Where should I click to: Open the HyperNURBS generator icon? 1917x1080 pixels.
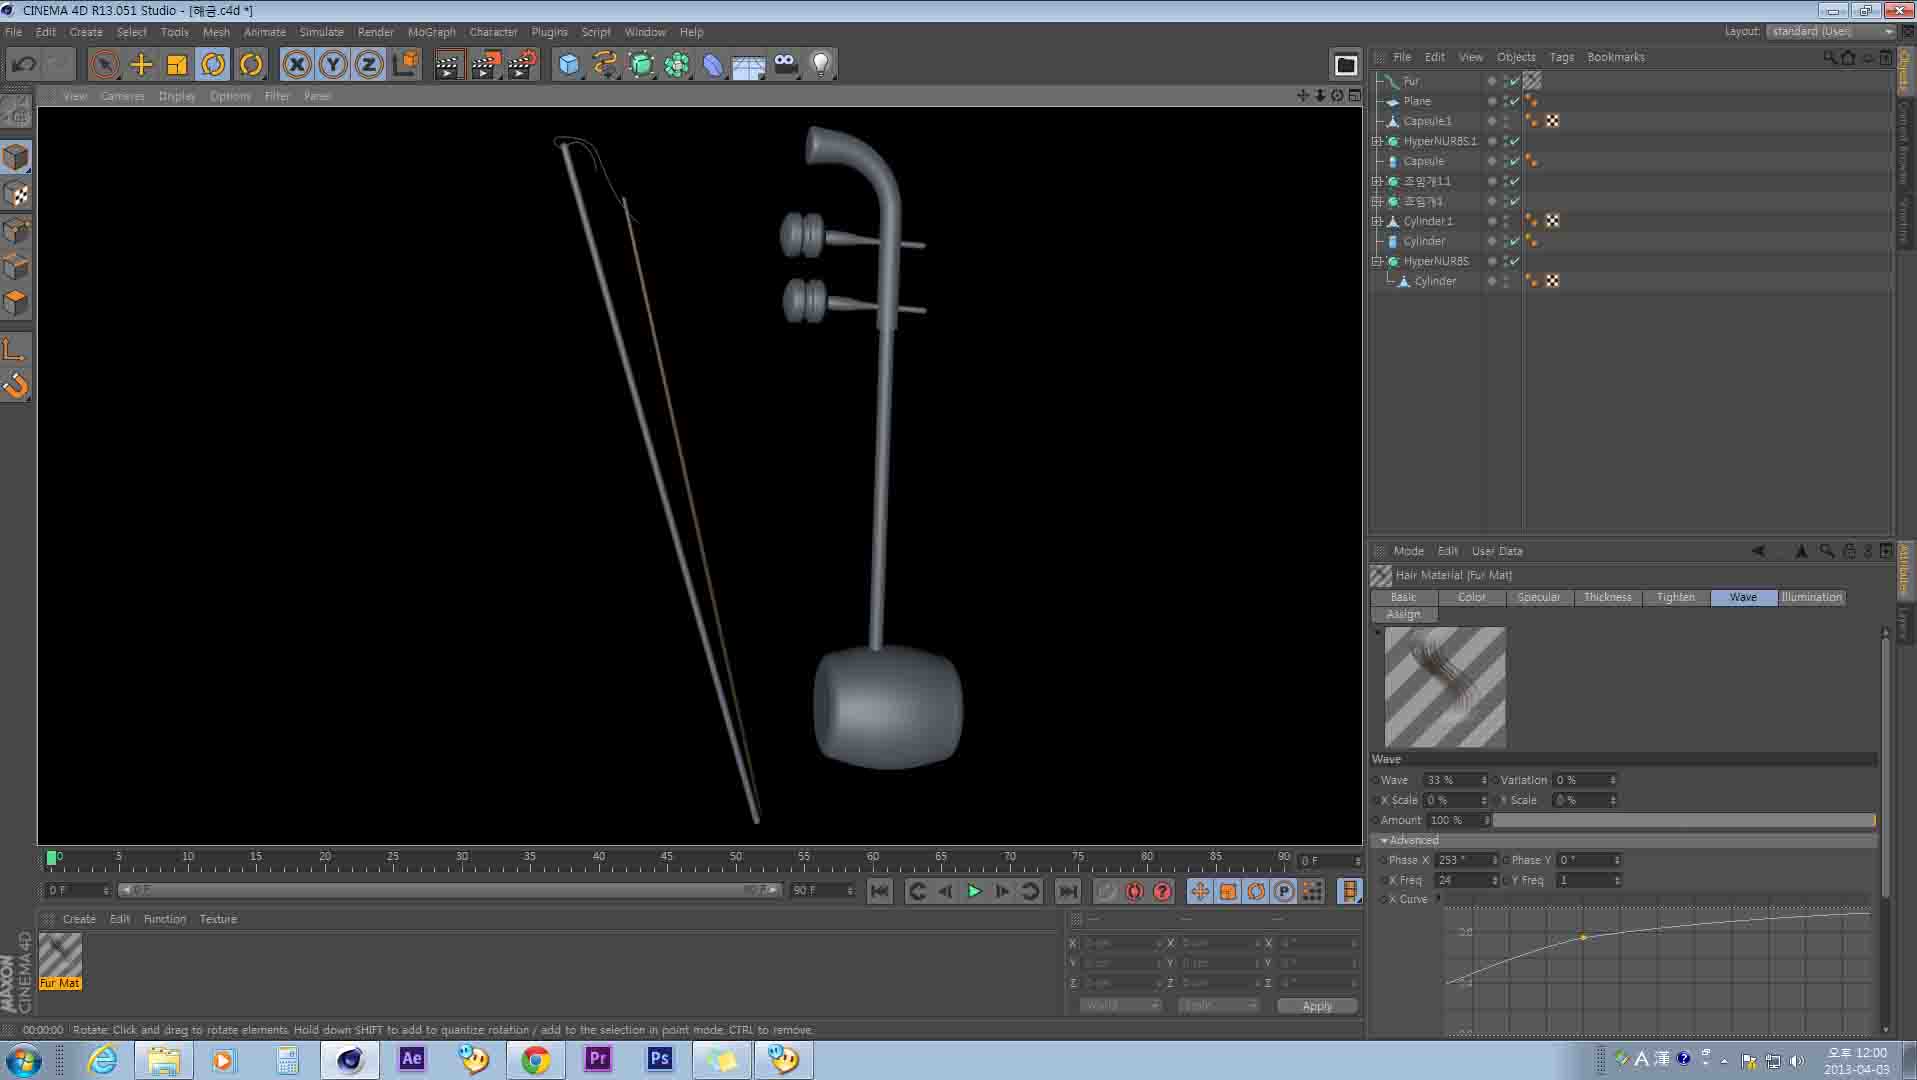[x=641, y=65]
